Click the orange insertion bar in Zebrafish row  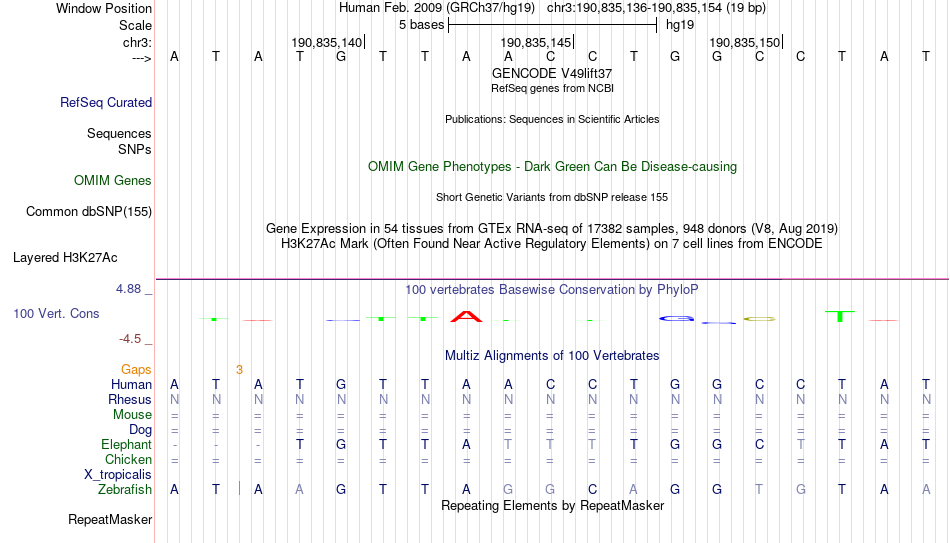tap(239, 488)
